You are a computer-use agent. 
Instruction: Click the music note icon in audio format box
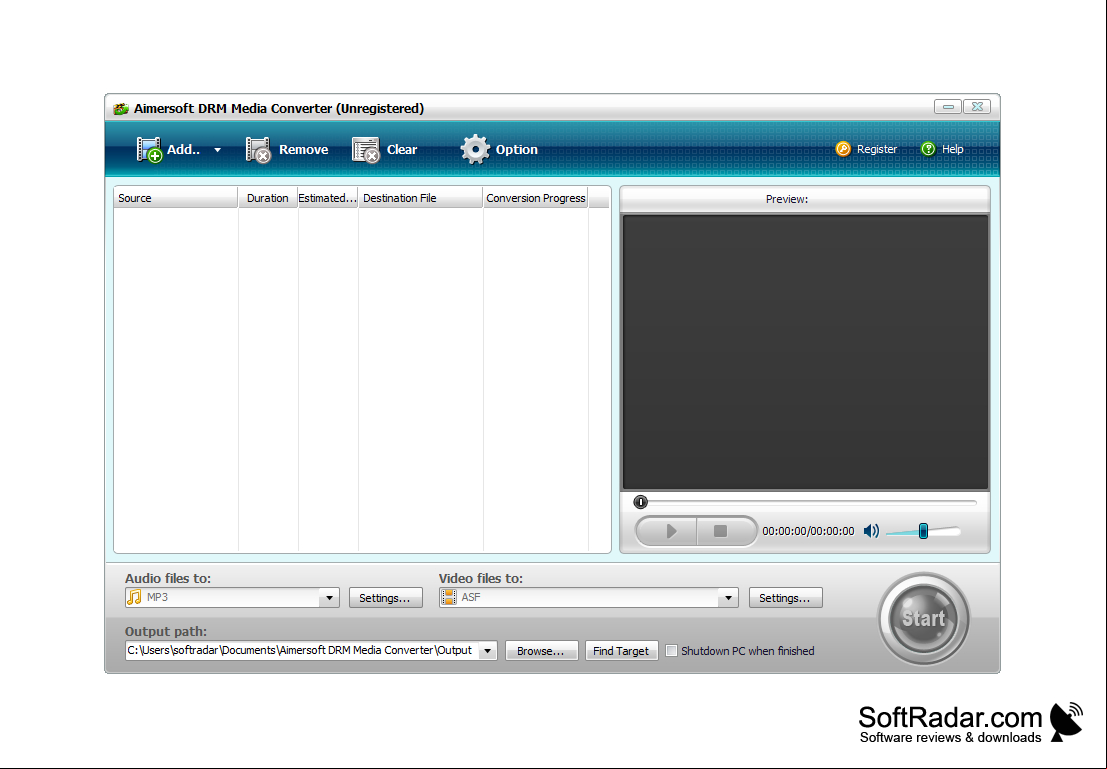click(x=134, y=597)
